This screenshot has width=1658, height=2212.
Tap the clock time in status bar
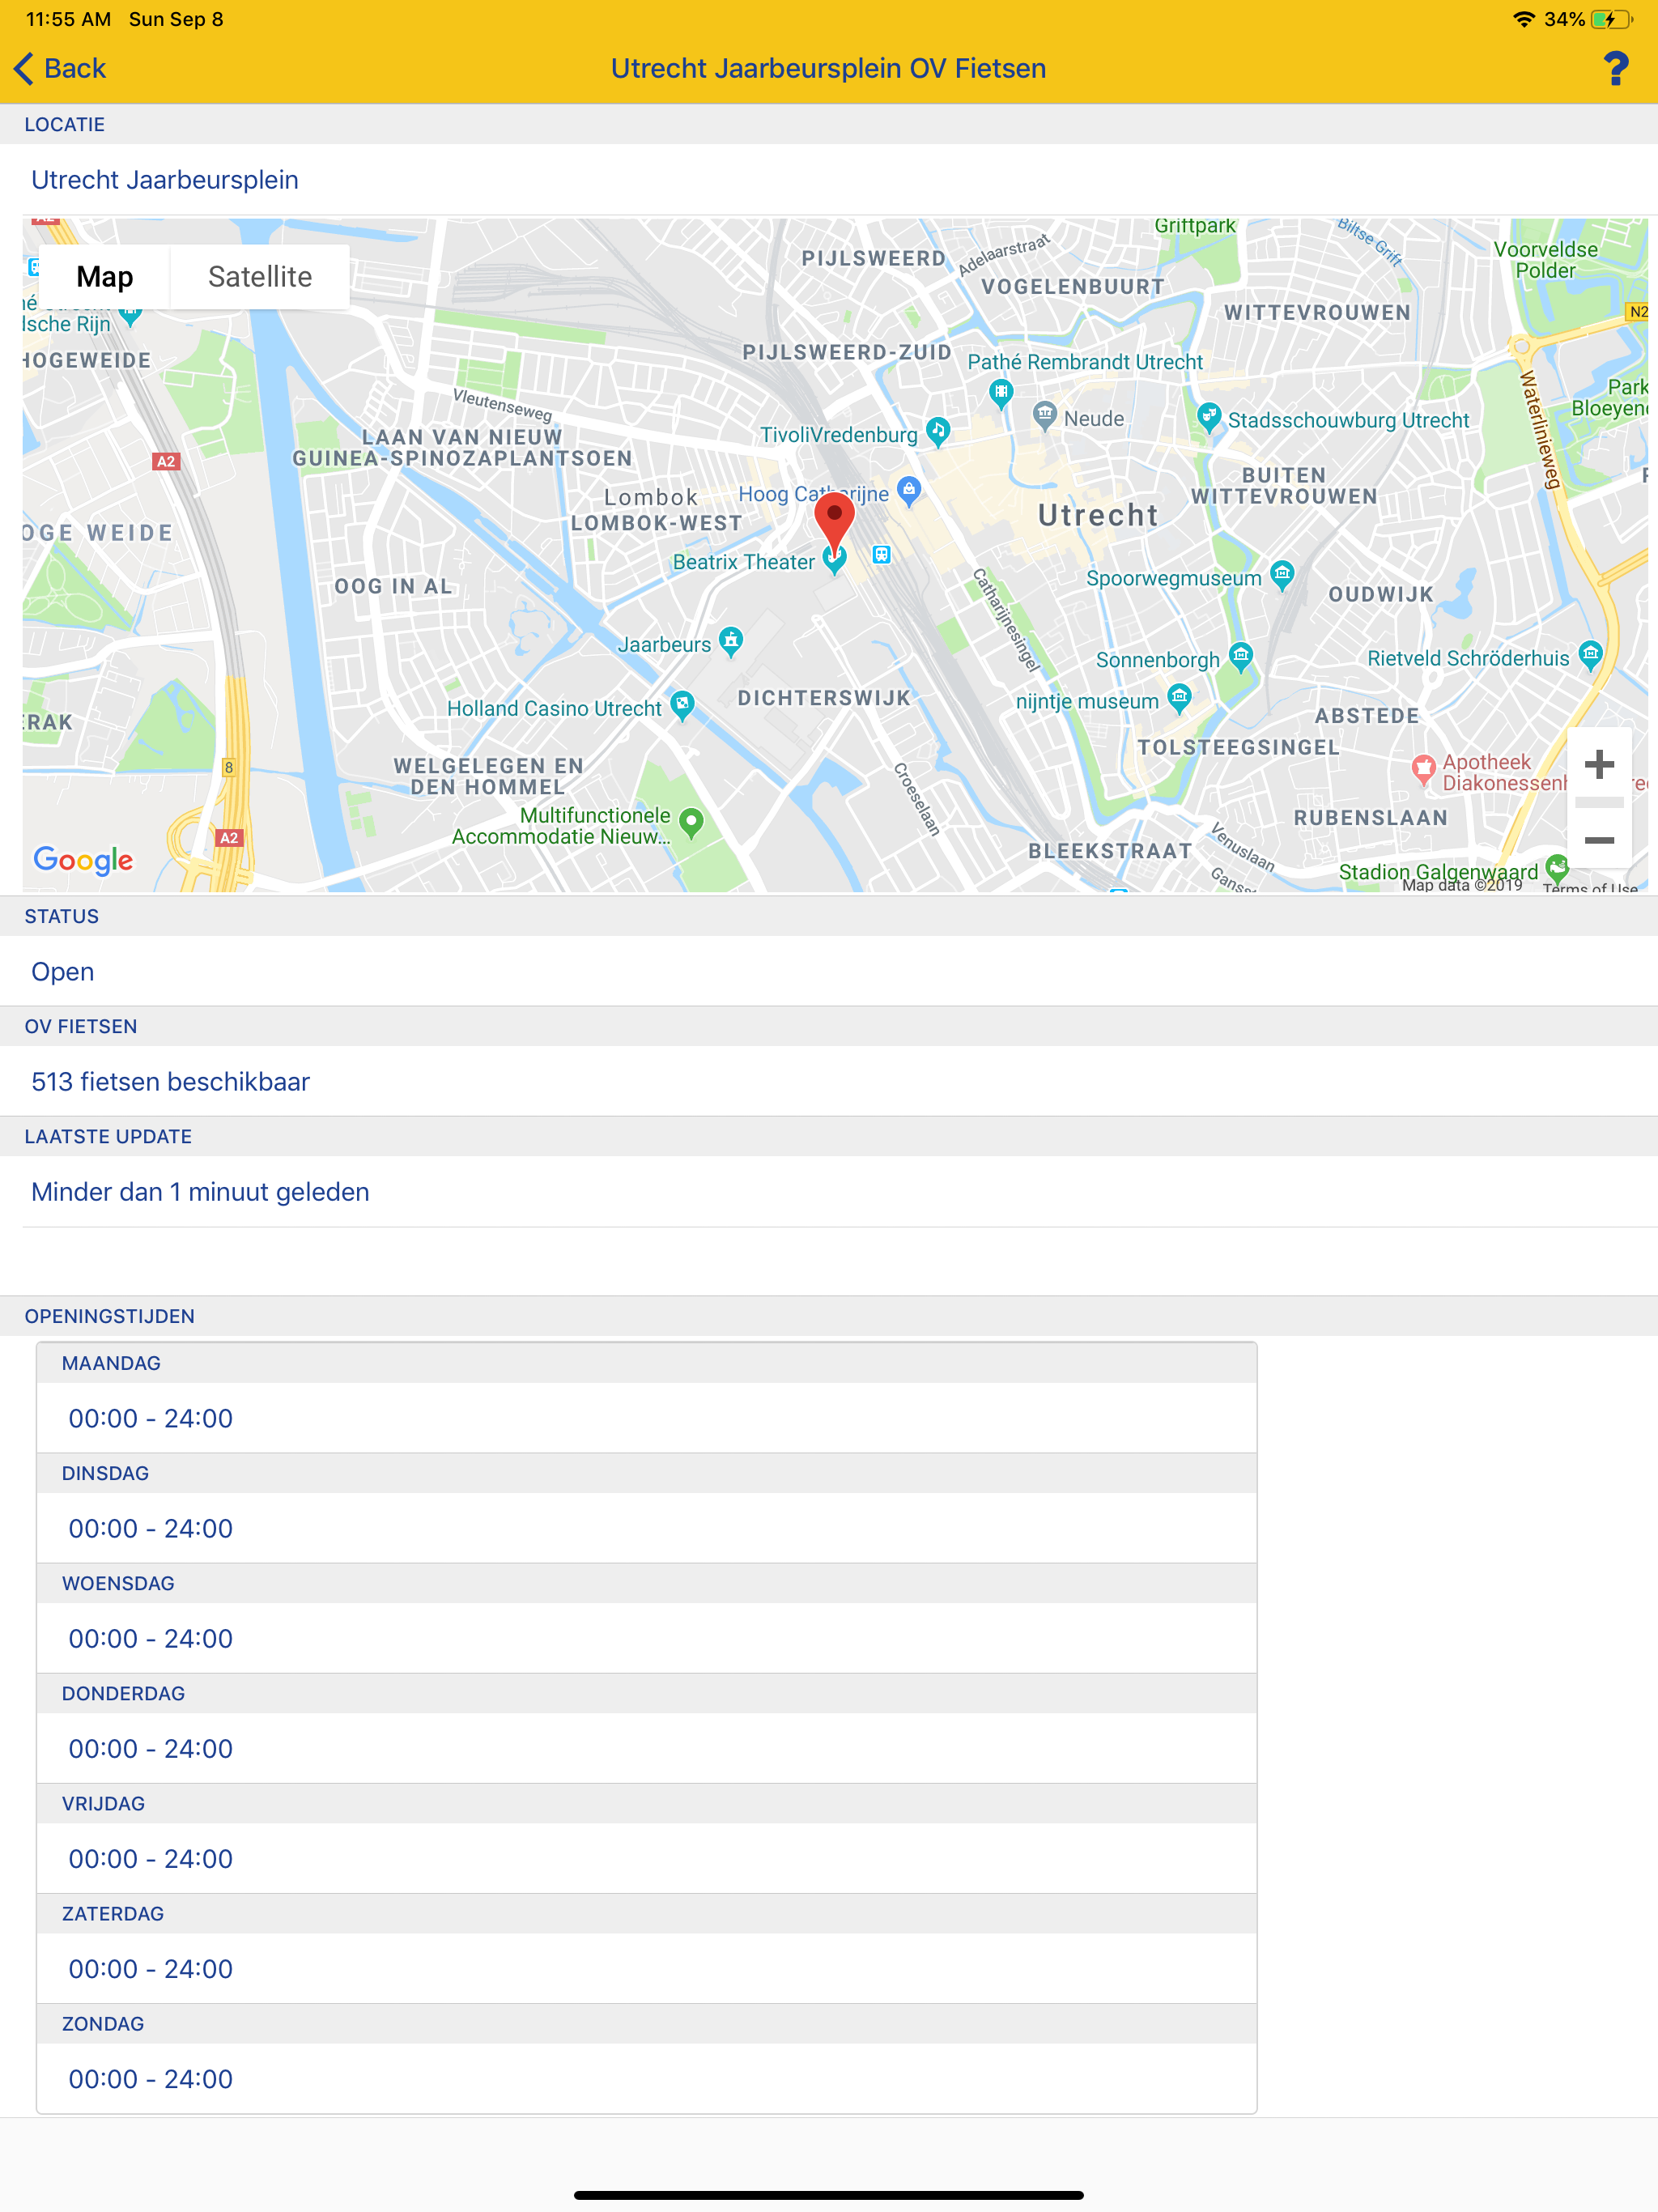(x=68, y=19)
